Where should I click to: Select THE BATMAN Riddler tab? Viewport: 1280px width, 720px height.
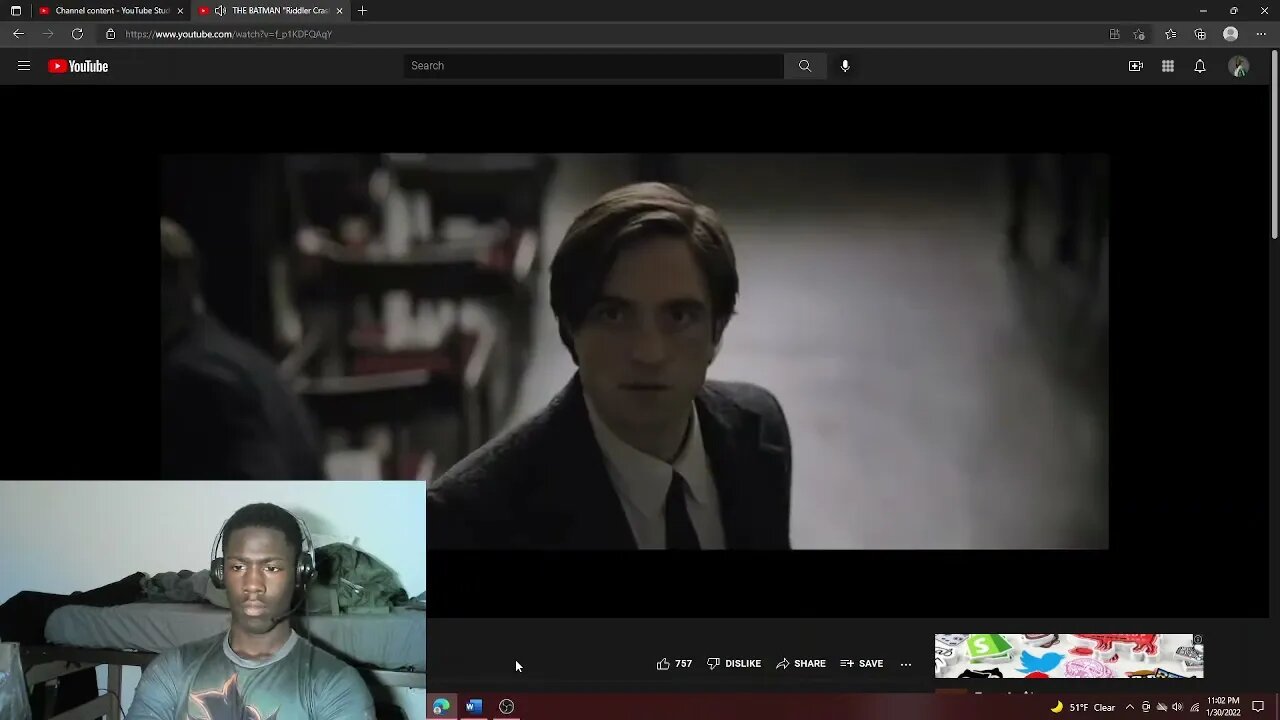click(272, 11)
